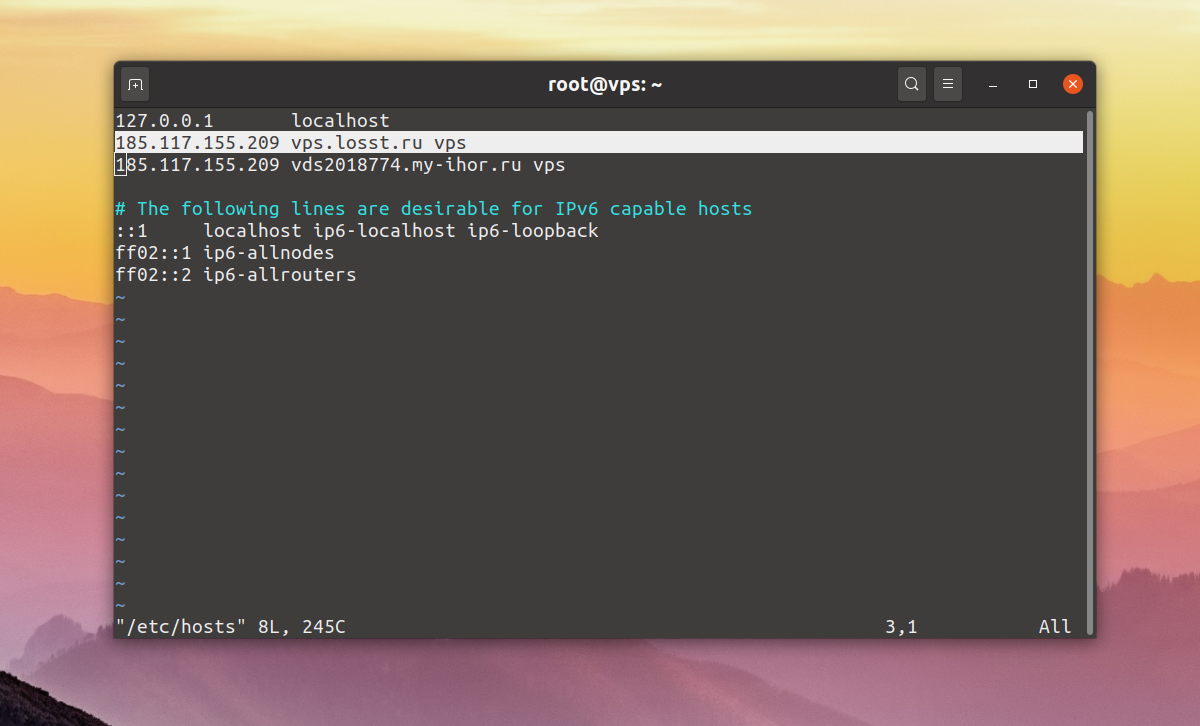Click the terminal search icon
The width and height of the screenshot is (1200, 726).
click(911, 85)
